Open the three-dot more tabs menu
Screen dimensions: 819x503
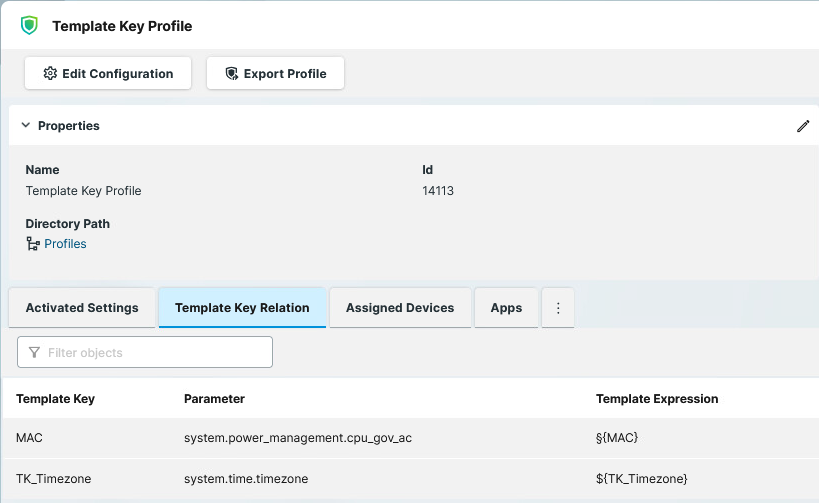[558, 308]
